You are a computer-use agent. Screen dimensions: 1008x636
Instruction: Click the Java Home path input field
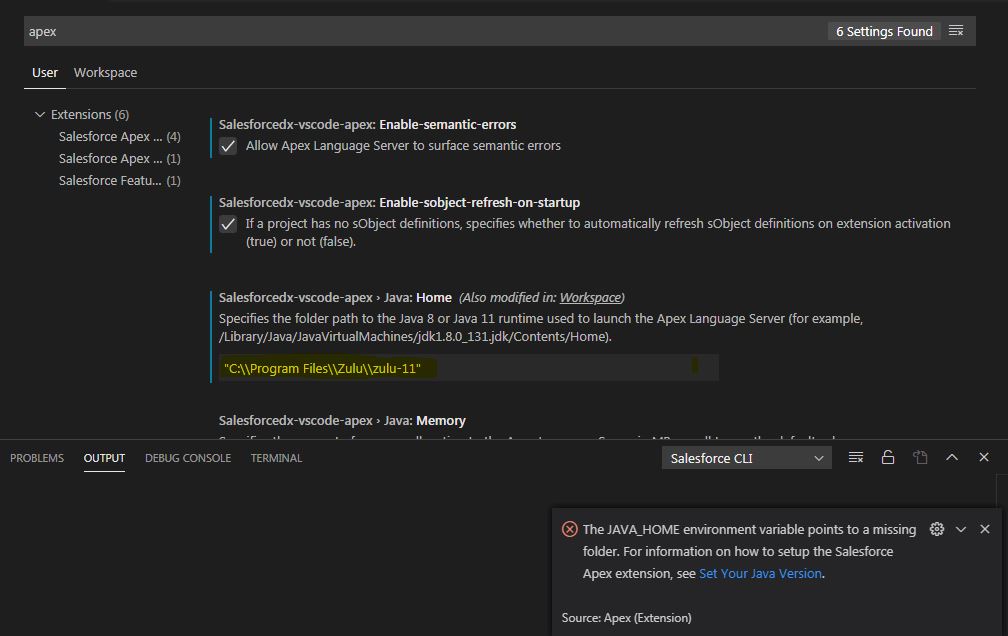pos(469,368)
